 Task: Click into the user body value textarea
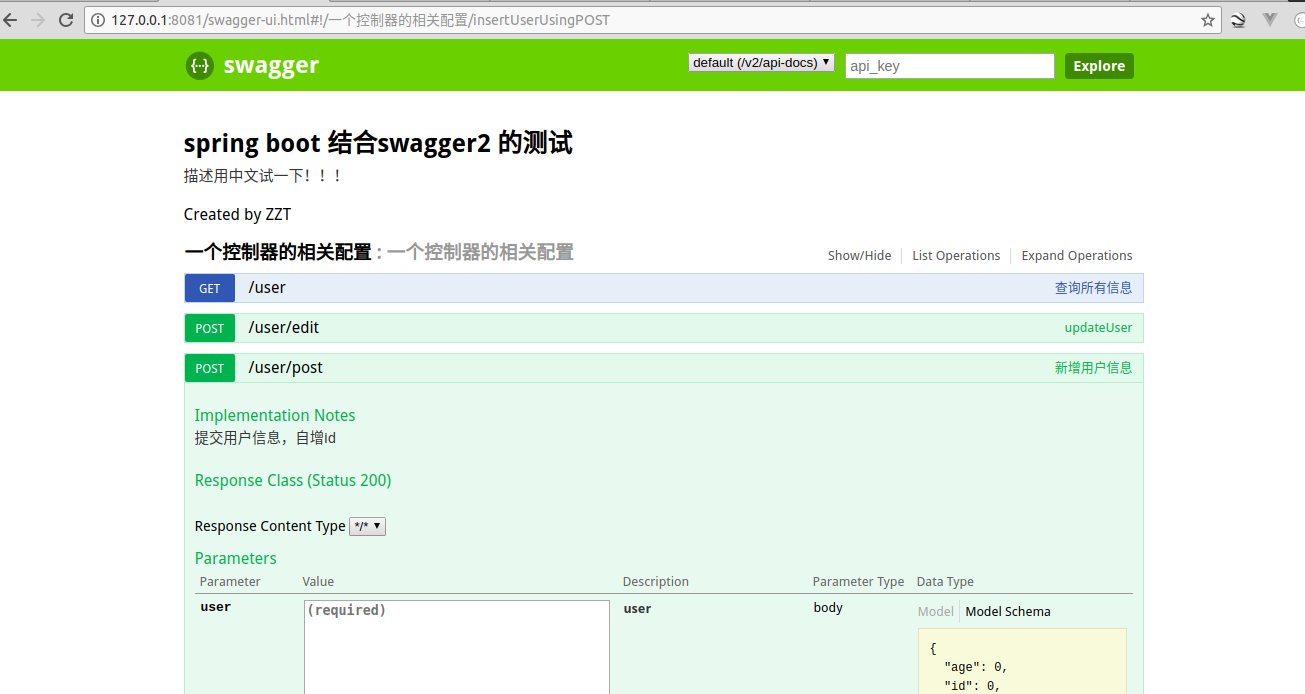point(457,647)
